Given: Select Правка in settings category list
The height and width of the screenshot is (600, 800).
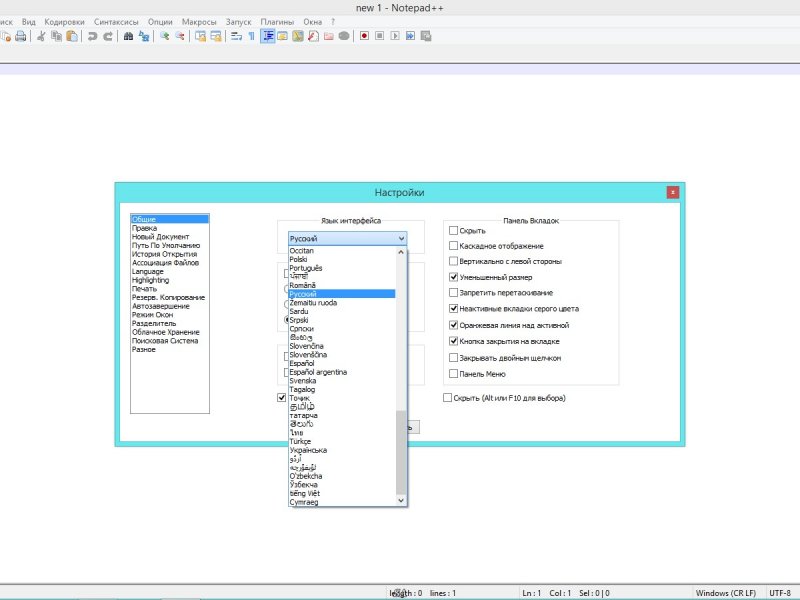Looking at the screenshot, I should [170, 228].
